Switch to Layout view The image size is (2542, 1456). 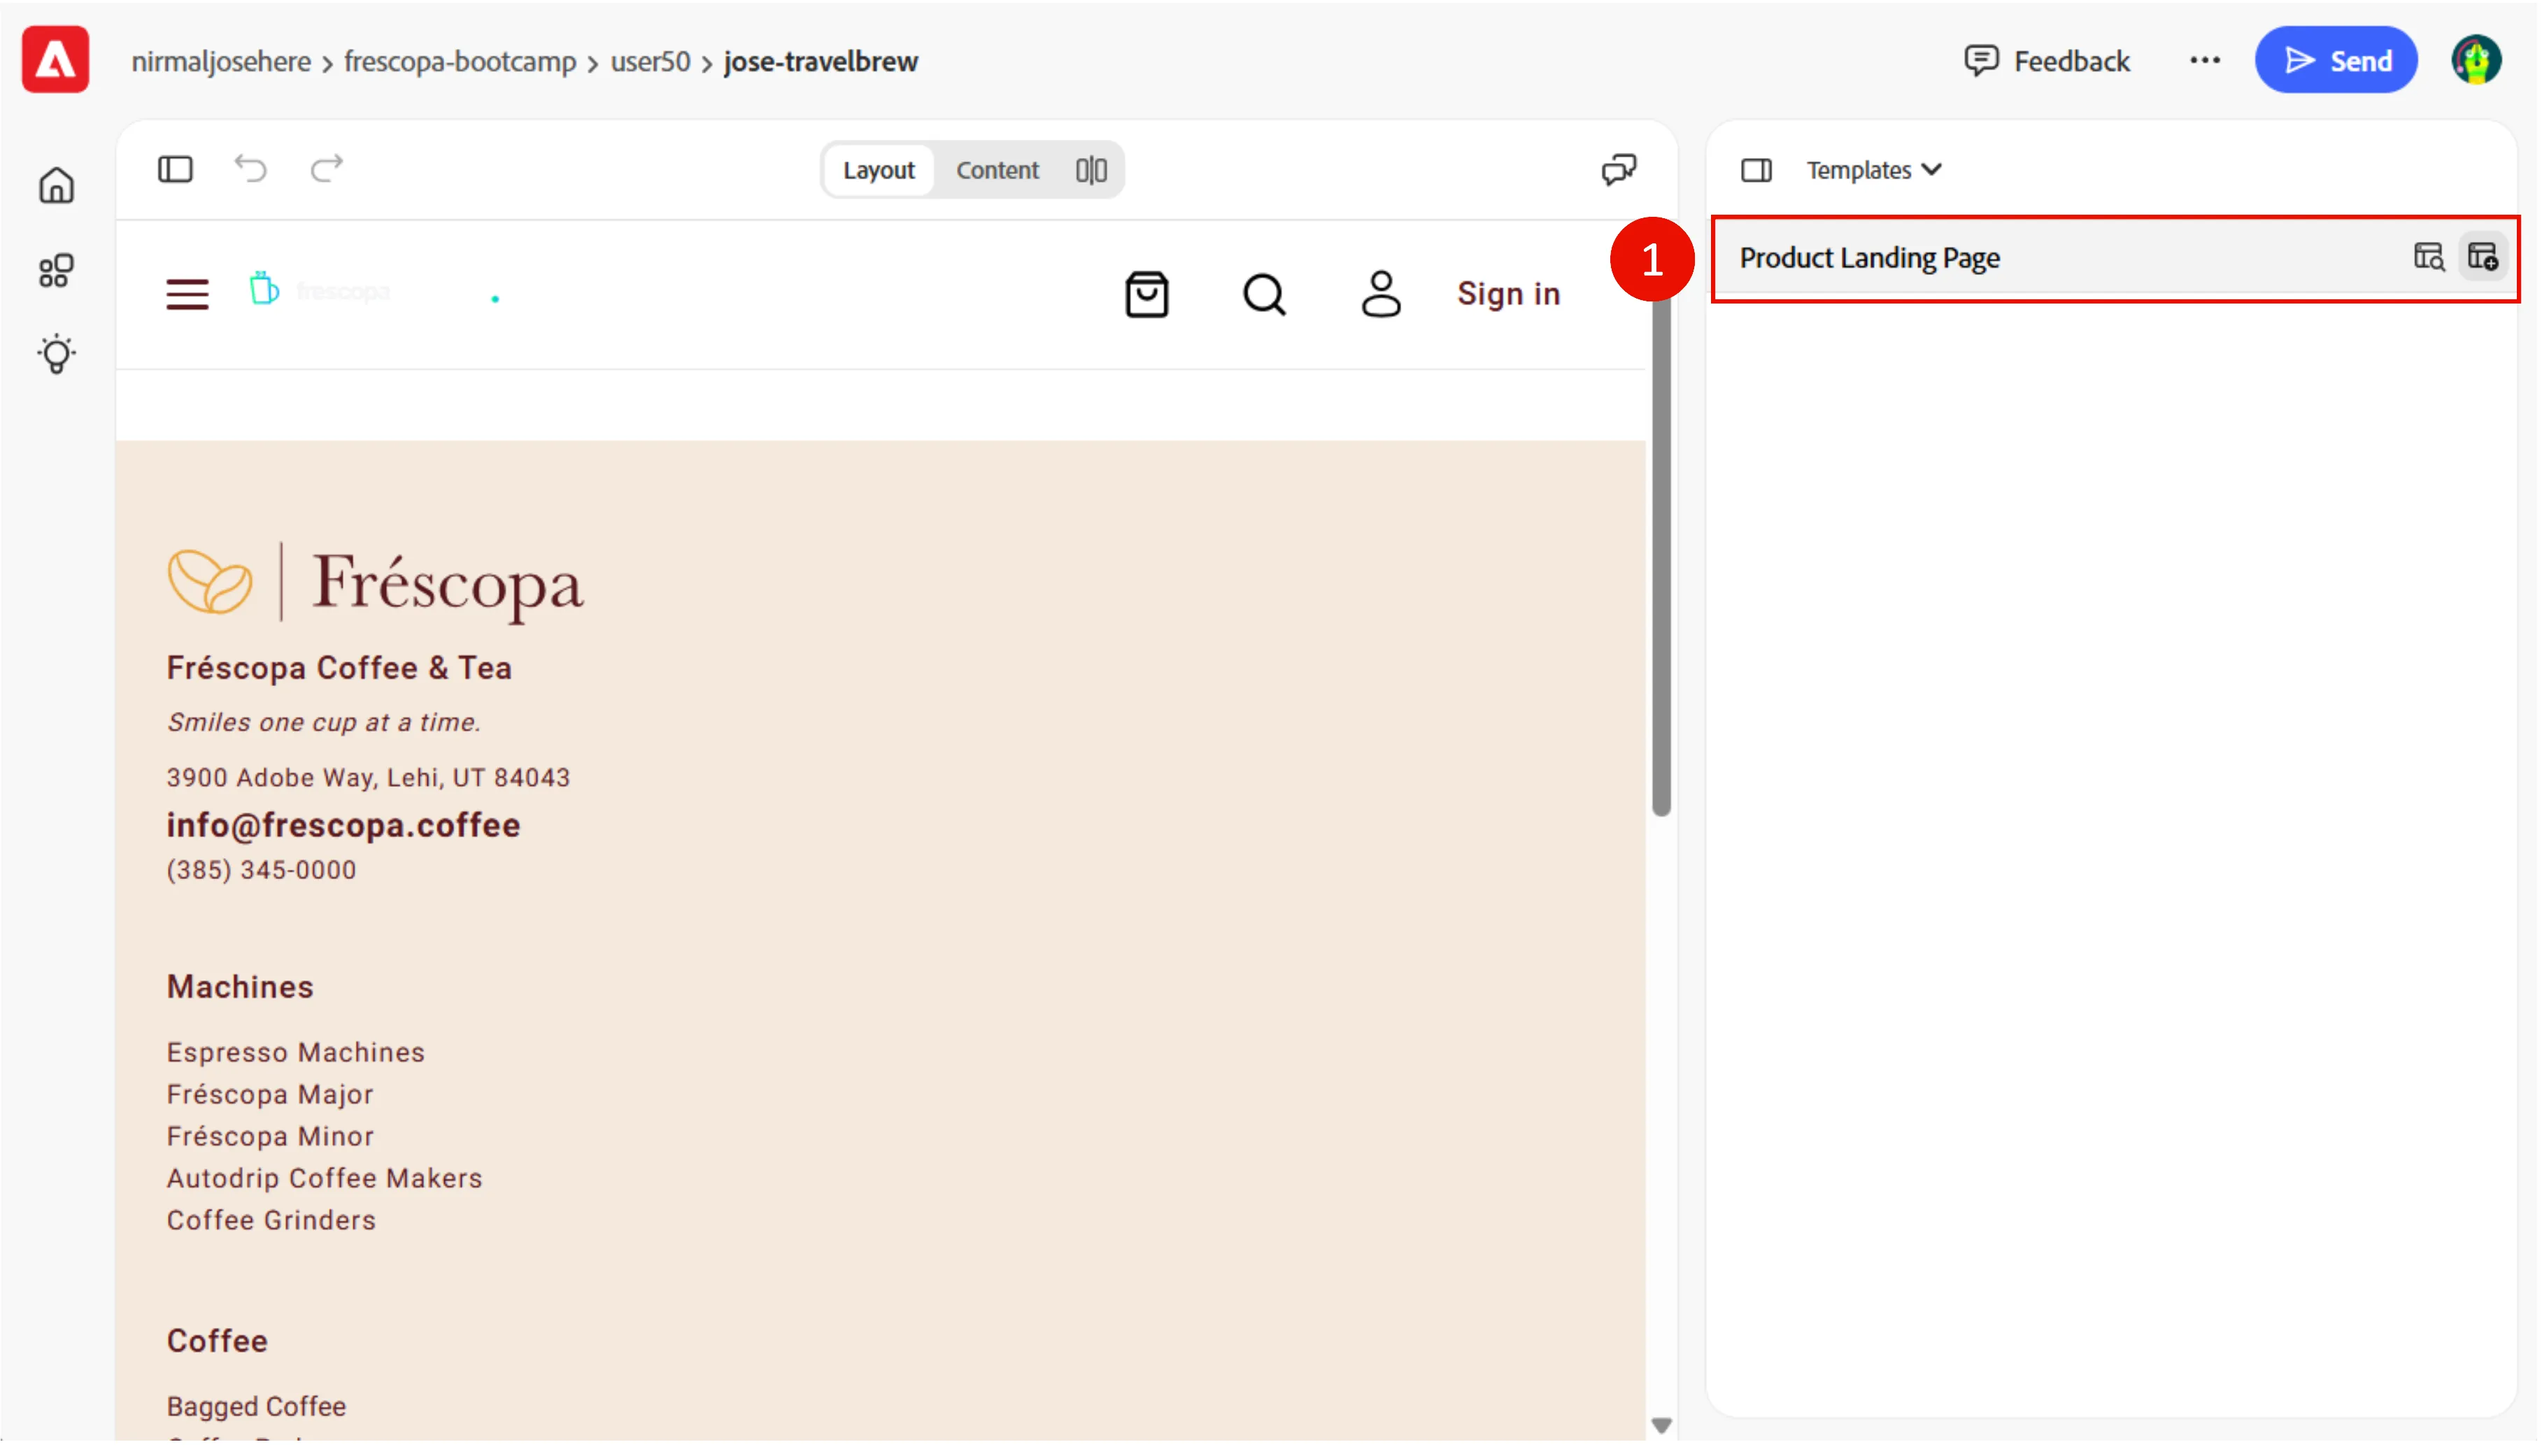click(x=879, y=170)
